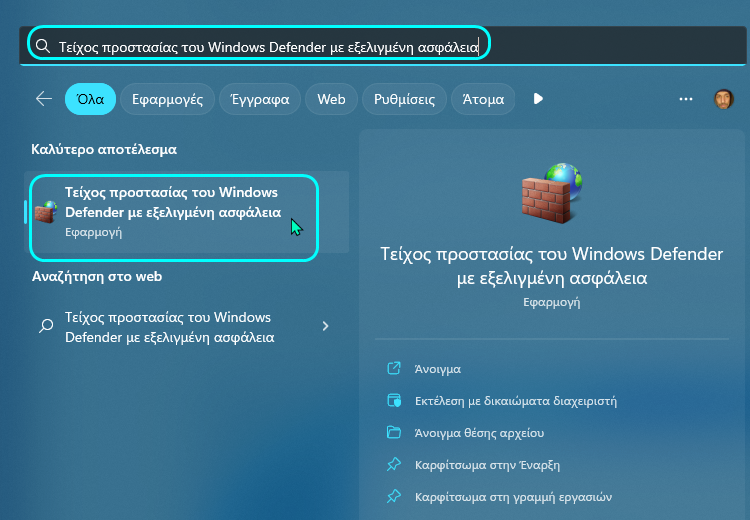Click the Εφαρμογή label under the large icon
750x520 pixels.
(551, 302)
